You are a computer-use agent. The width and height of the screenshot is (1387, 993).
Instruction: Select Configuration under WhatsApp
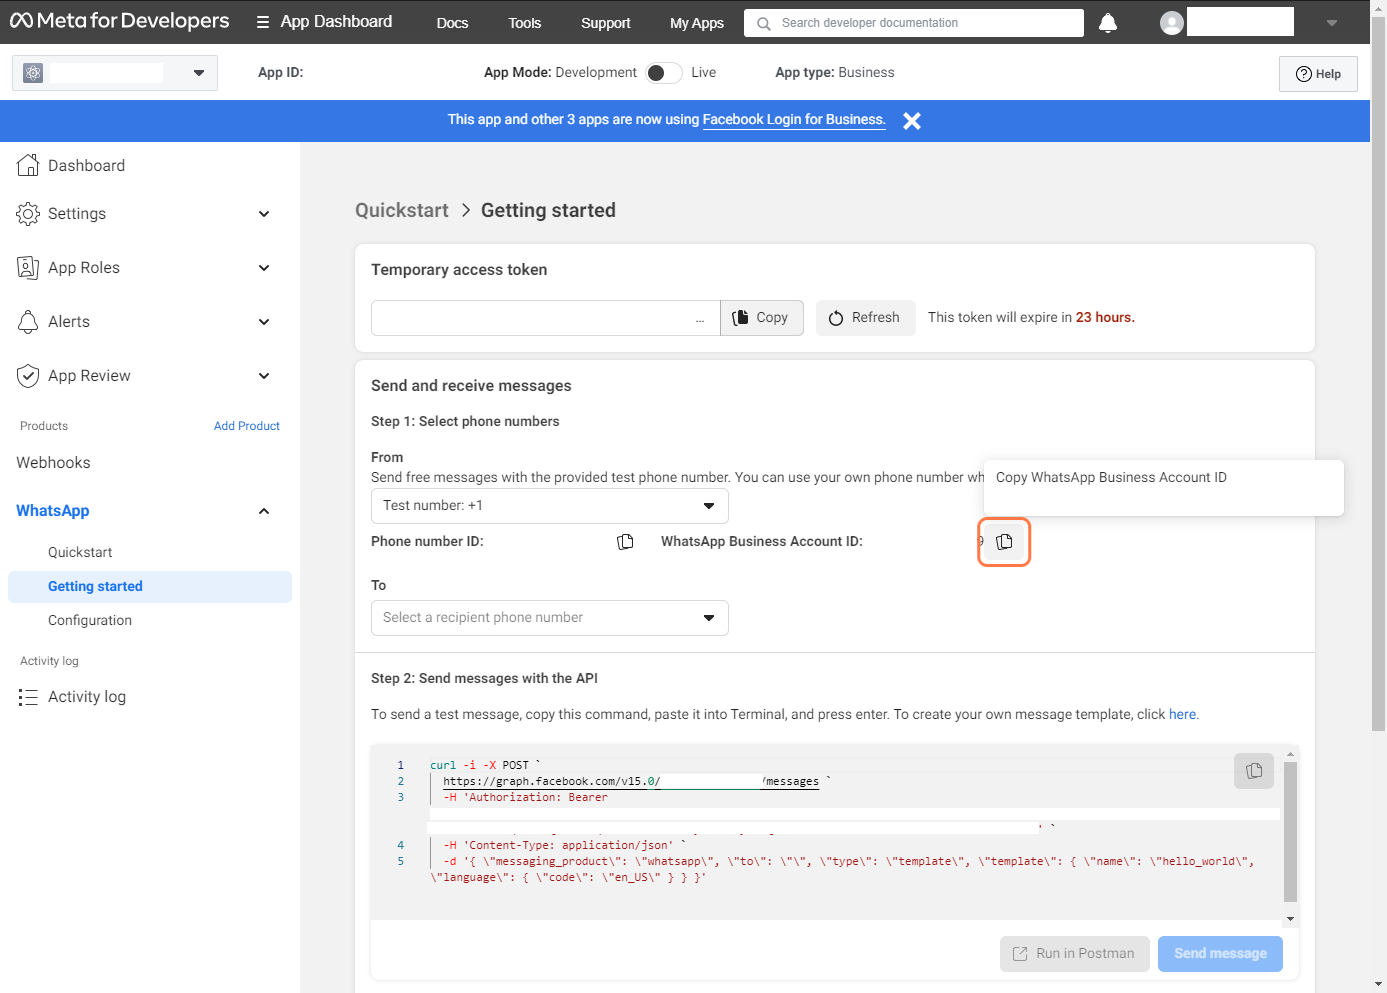[x=90, y=620]
